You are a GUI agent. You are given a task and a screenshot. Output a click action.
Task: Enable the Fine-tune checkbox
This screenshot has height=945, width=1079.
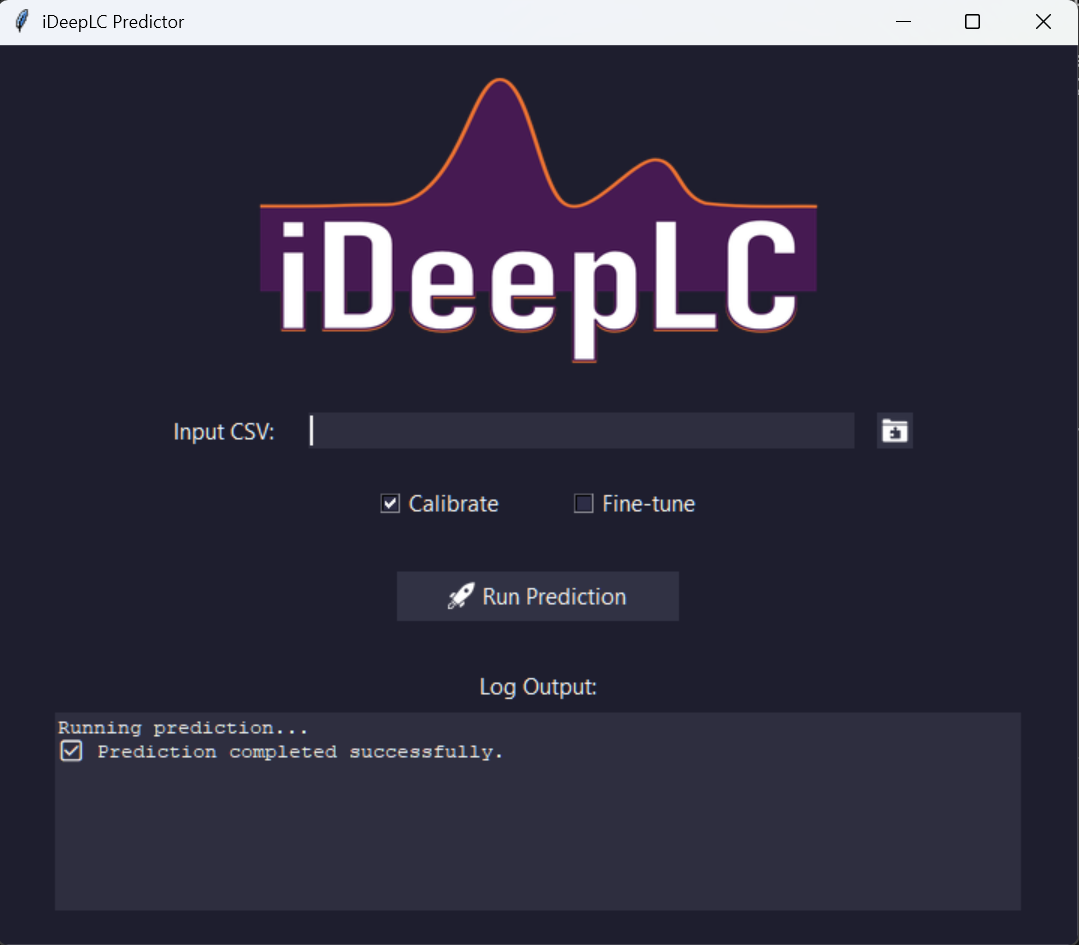584,504
